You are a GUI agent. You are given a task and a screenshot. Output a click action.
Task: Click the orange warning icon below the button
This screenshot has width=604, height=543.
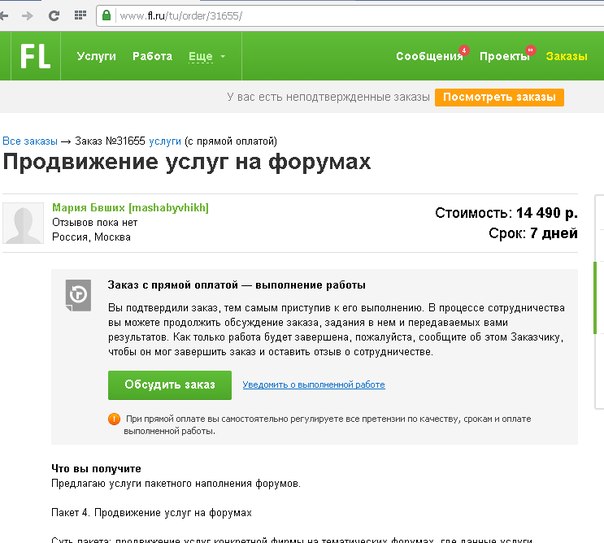tap(114, 419)
